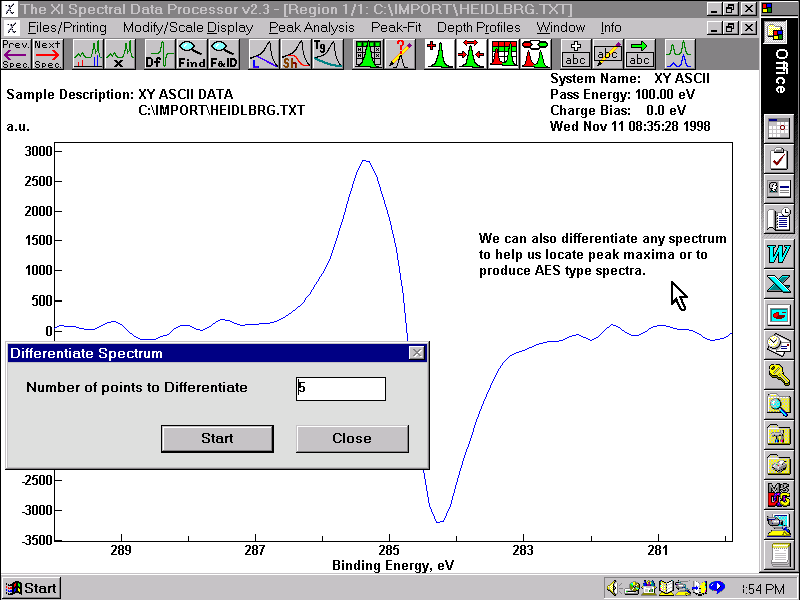Click the Number of points input field
This screenshot has width=800, height=600.
(x=340, y=388)
